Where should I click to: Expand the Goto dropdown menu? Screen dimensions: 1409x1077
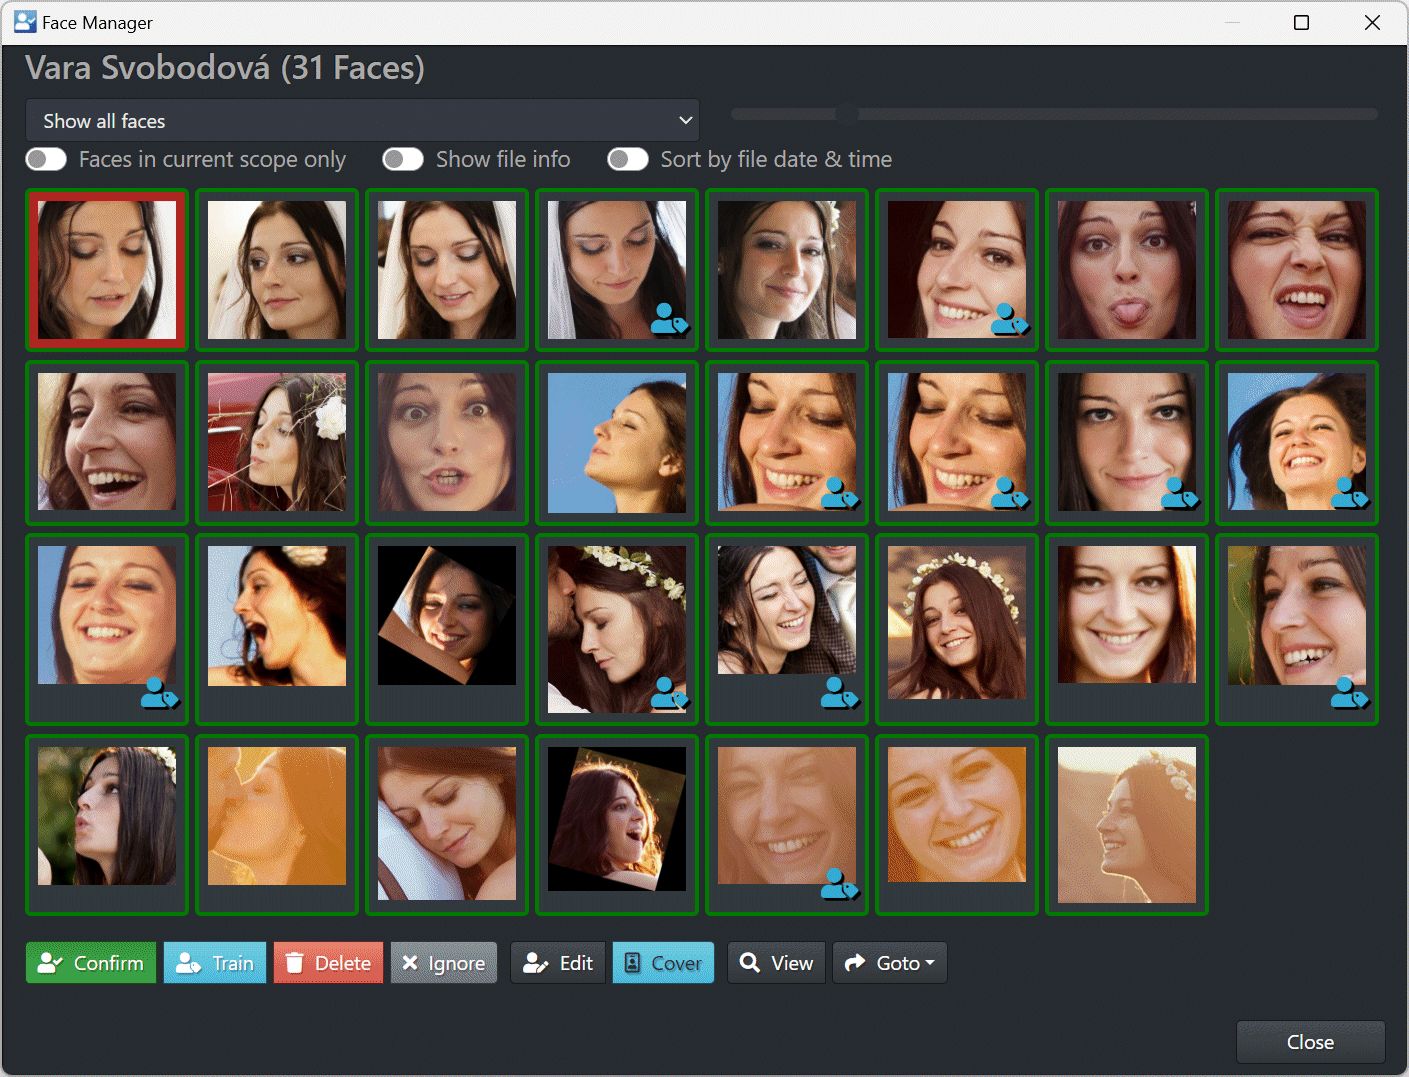[x=930, y=963]
